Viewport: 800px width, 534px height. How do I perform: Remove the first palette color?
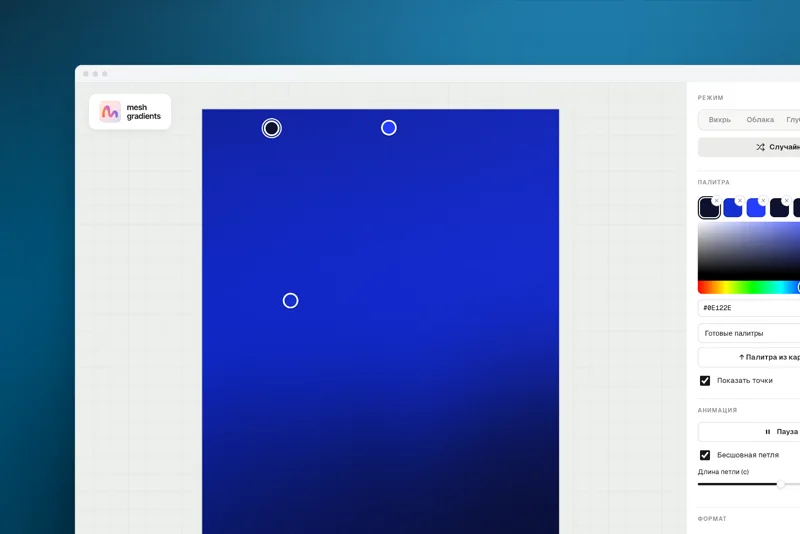point(716,200)
